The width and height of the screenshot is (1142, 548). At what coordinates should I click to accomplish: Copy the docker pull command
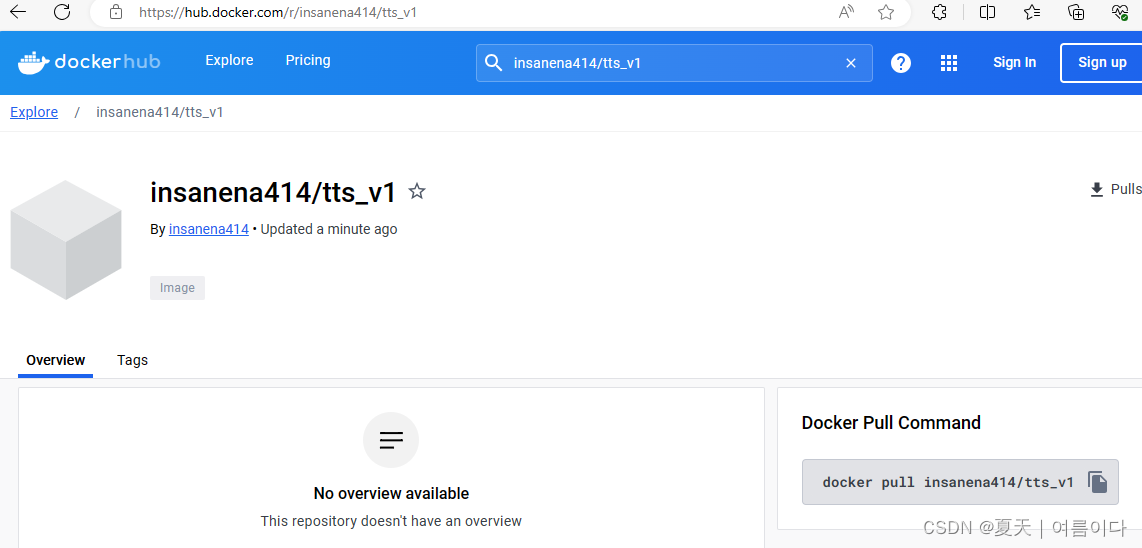click(1098, 482)
